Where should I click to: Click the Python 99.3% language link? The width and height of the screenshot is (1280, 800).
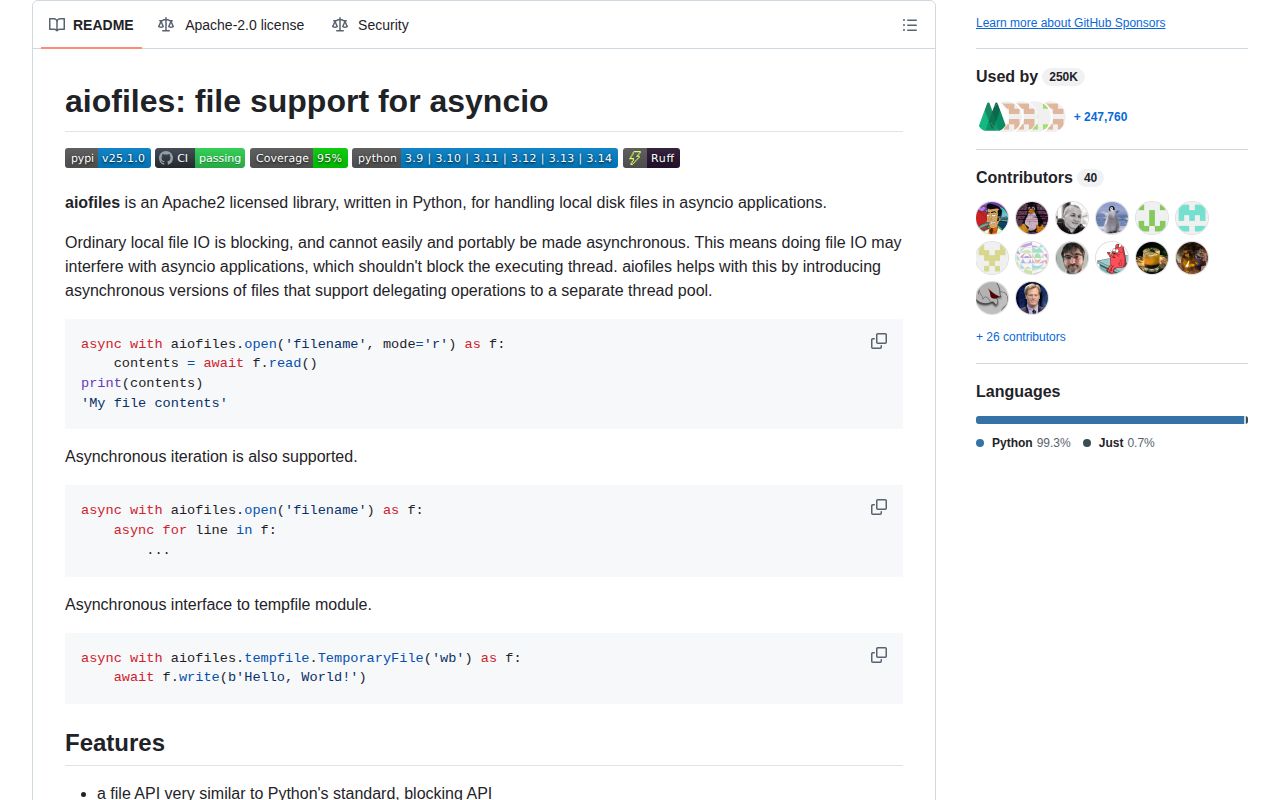(1023, 442)
